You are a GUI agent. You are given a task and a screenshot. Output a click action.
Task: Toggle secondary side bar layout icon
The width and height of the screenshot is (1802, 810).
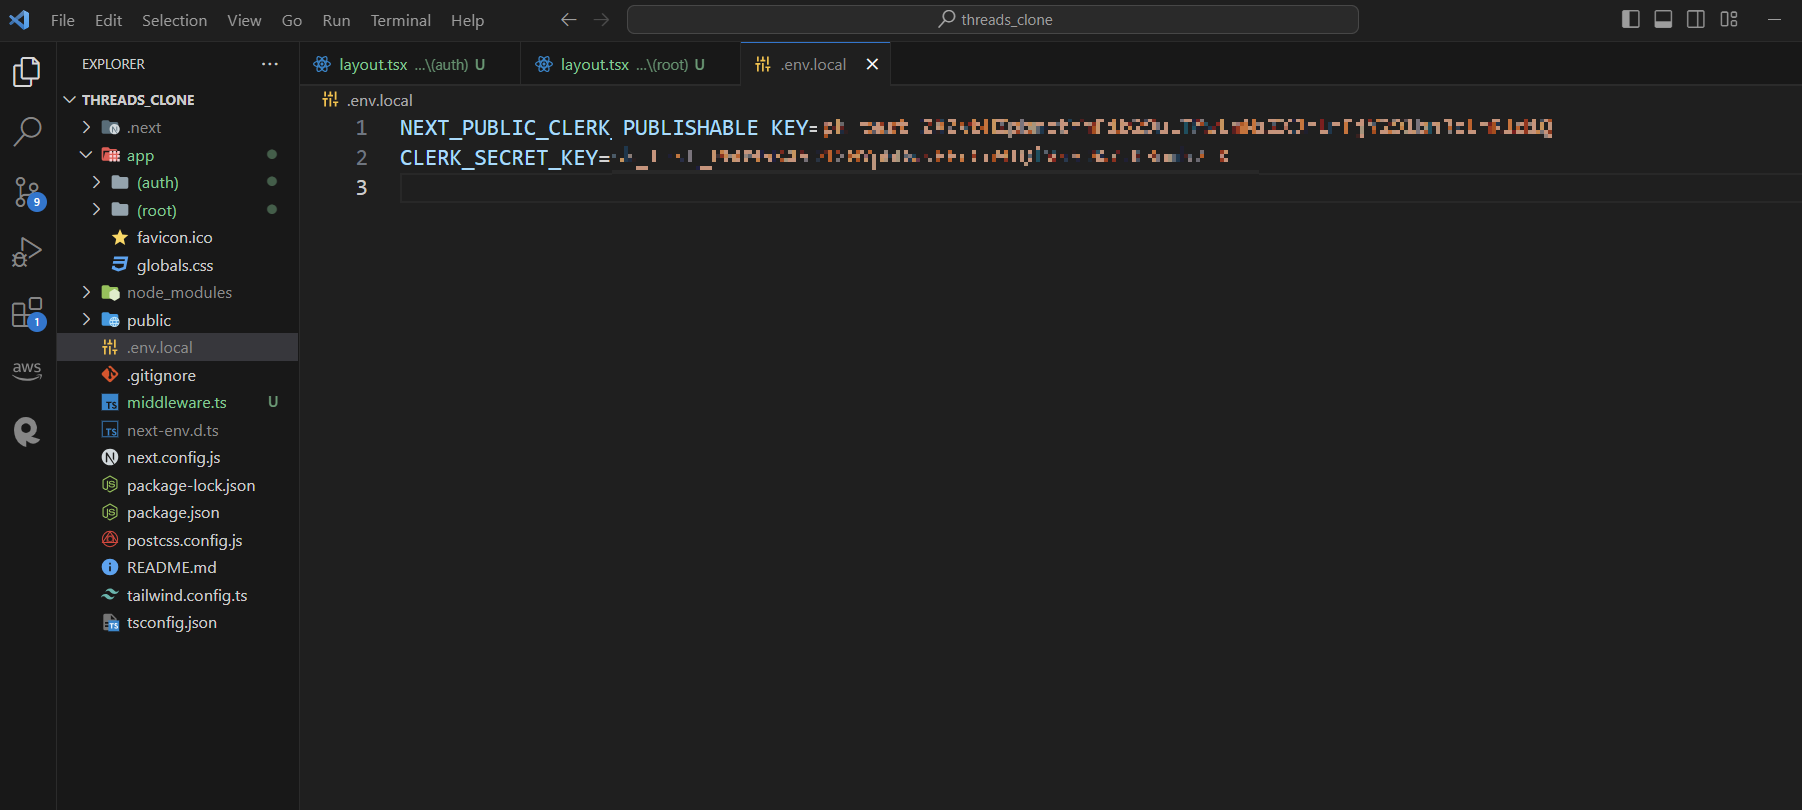[1696, 19]
